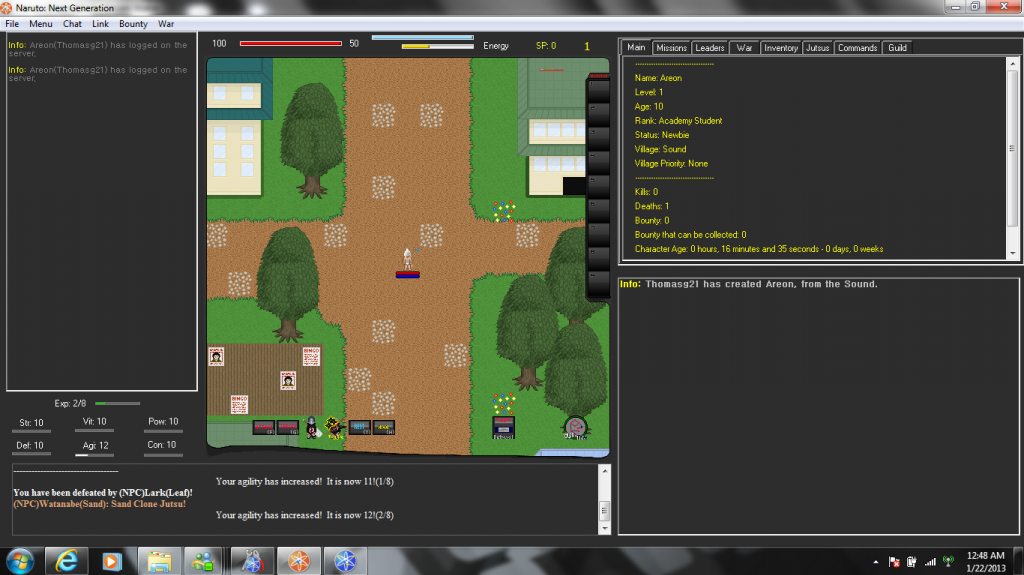Click the Agi: 12 stat
Screen dimensions: 1024x575
95,446
